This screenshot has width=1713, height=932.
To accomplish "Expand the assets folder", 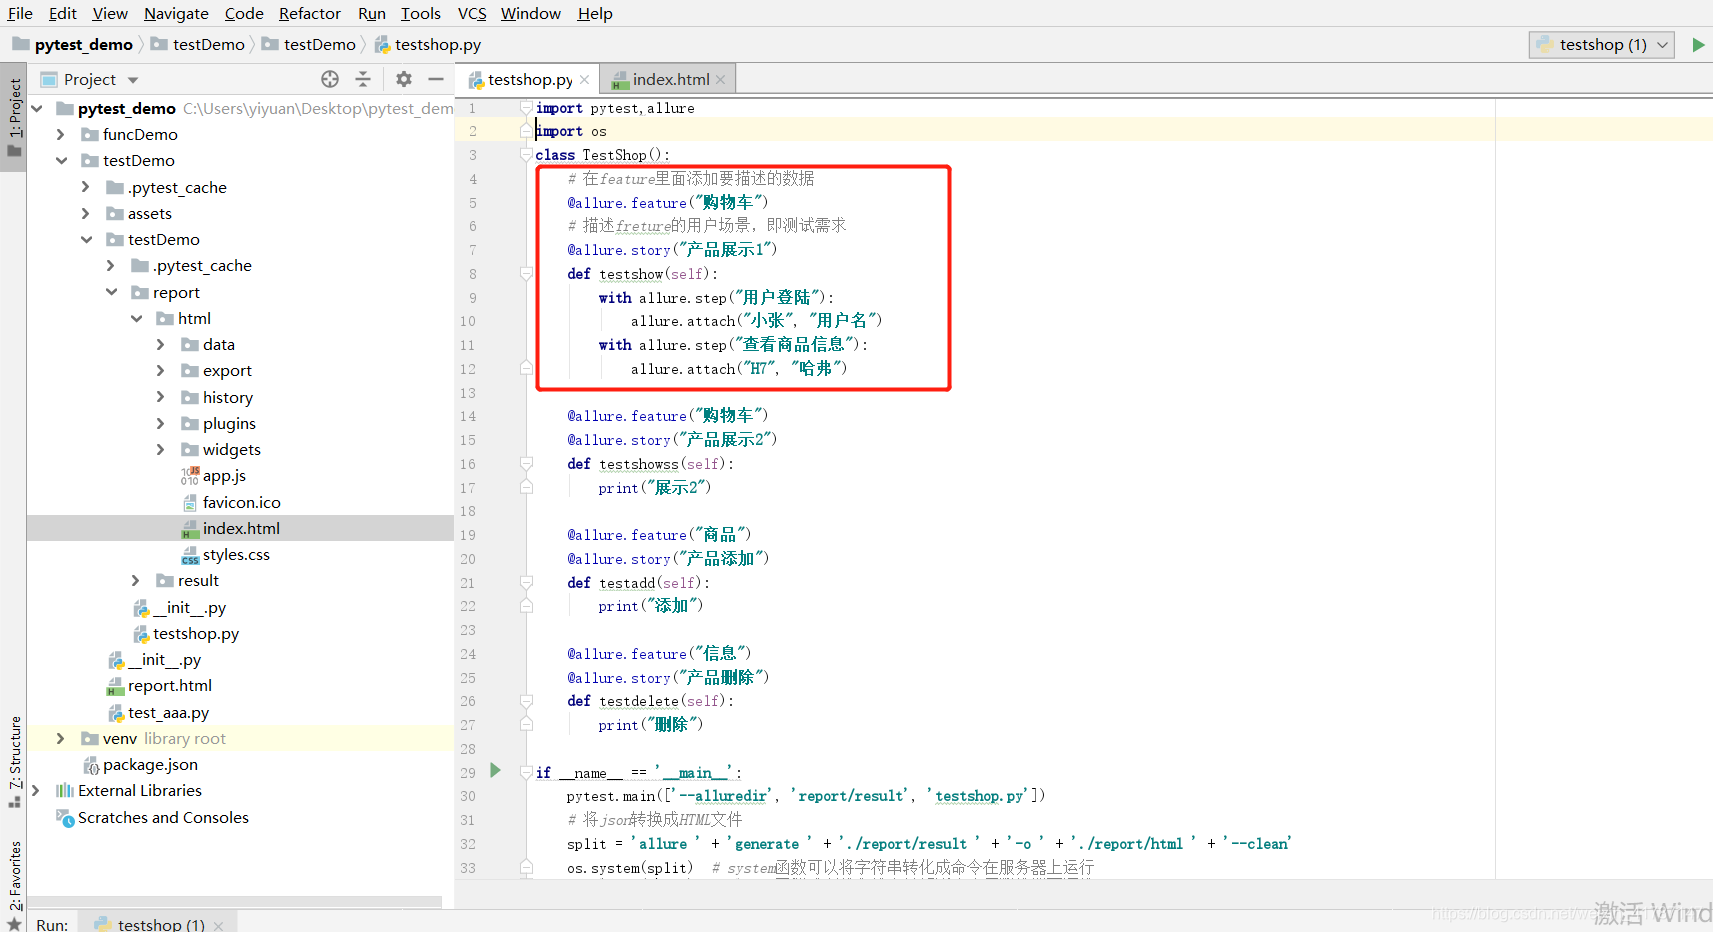I will click(x=86, y=213).
